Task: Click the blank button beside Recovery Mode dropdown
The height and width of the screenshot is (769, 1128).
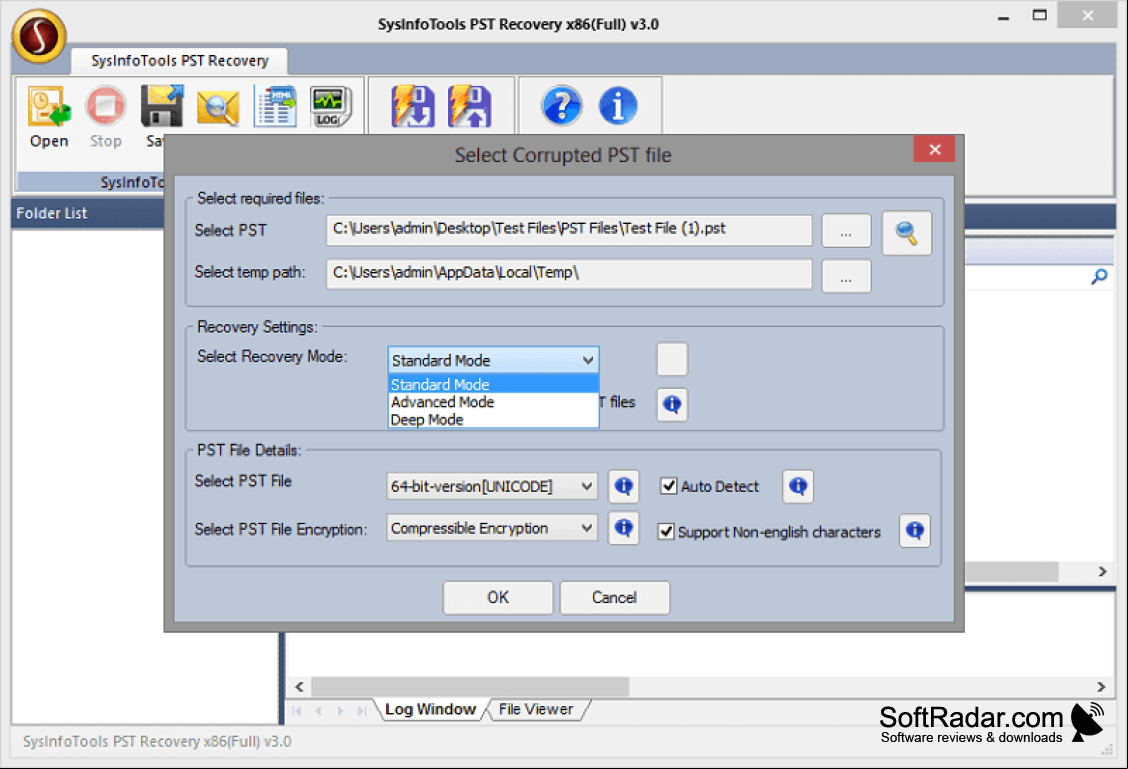Action: (x=672, y=359)
